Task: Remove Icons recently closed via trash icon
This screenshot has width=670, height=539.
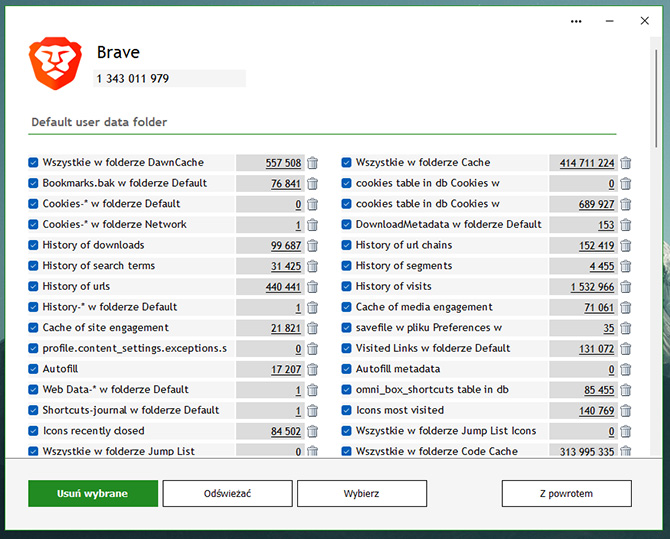Action: tap(312, 431)
